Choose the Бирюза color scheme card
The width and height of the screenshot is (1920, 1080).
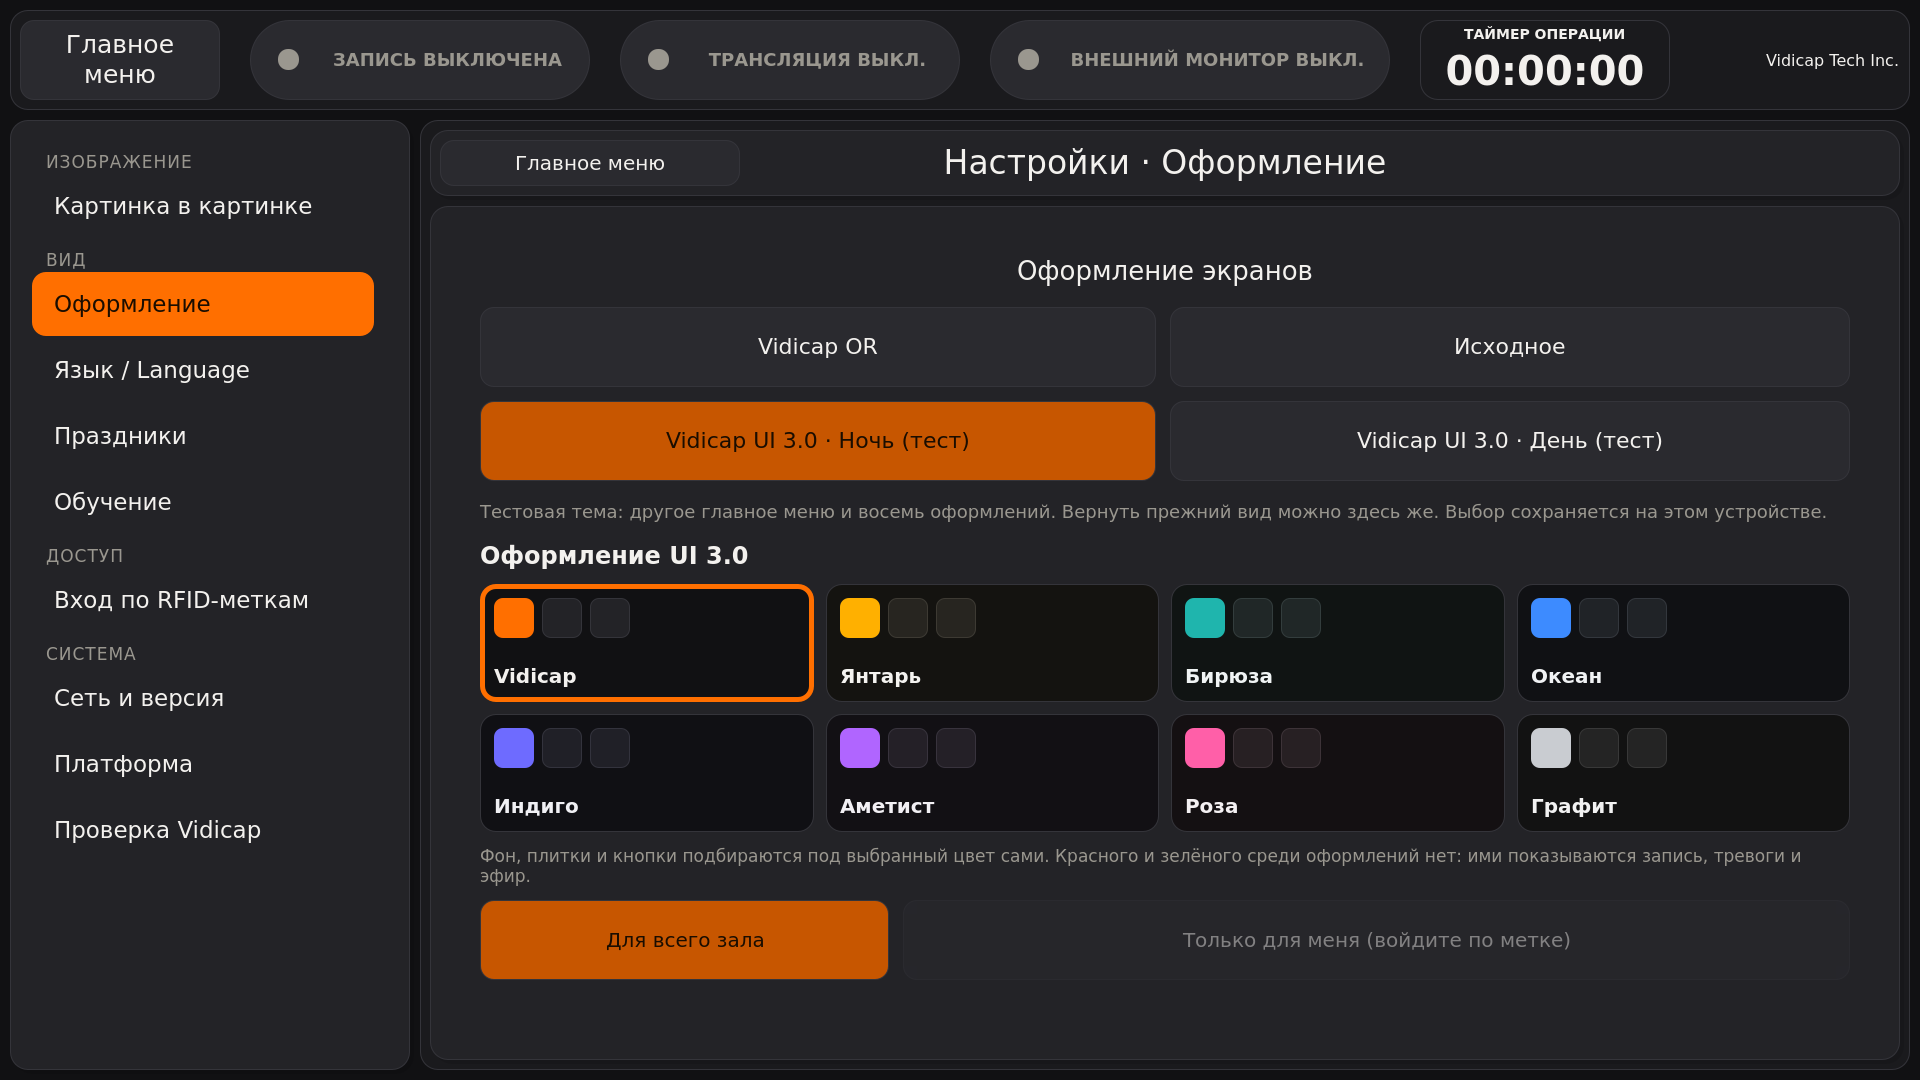[x=1338, y=643]
